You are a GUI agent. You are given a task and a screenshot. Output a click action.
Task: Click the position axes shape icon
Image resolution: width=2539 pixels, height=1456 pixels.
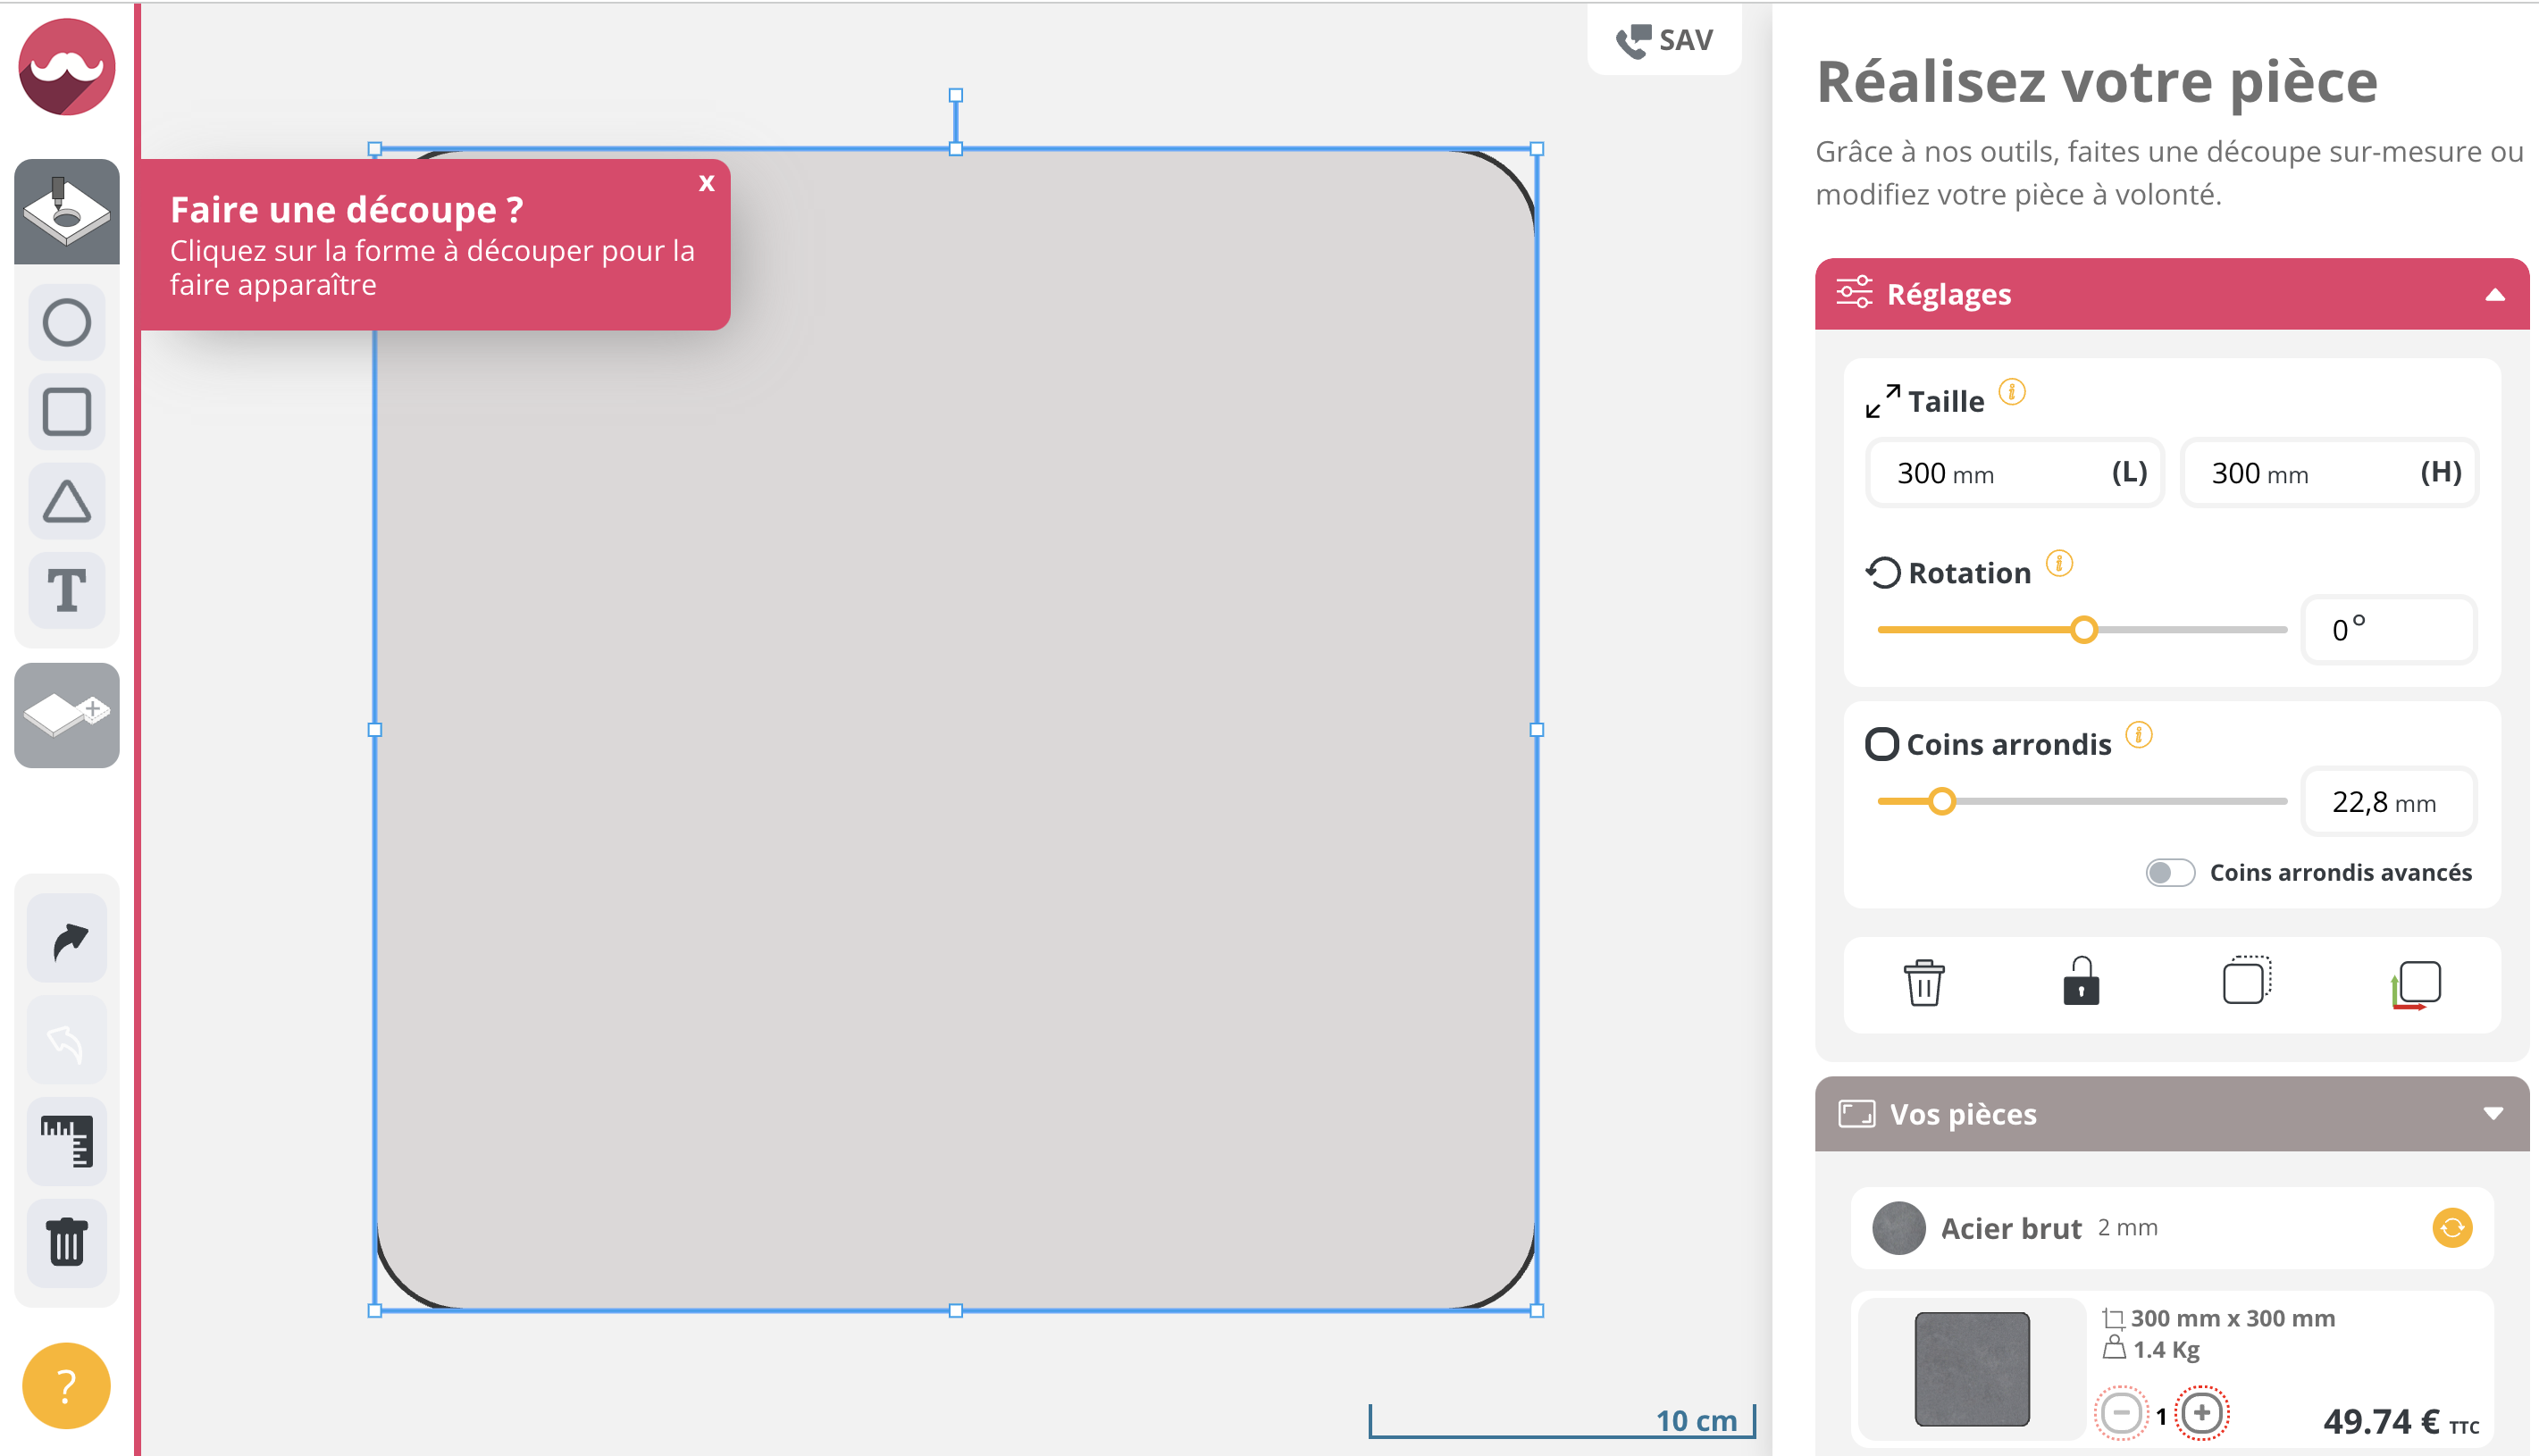point(2415,985)
